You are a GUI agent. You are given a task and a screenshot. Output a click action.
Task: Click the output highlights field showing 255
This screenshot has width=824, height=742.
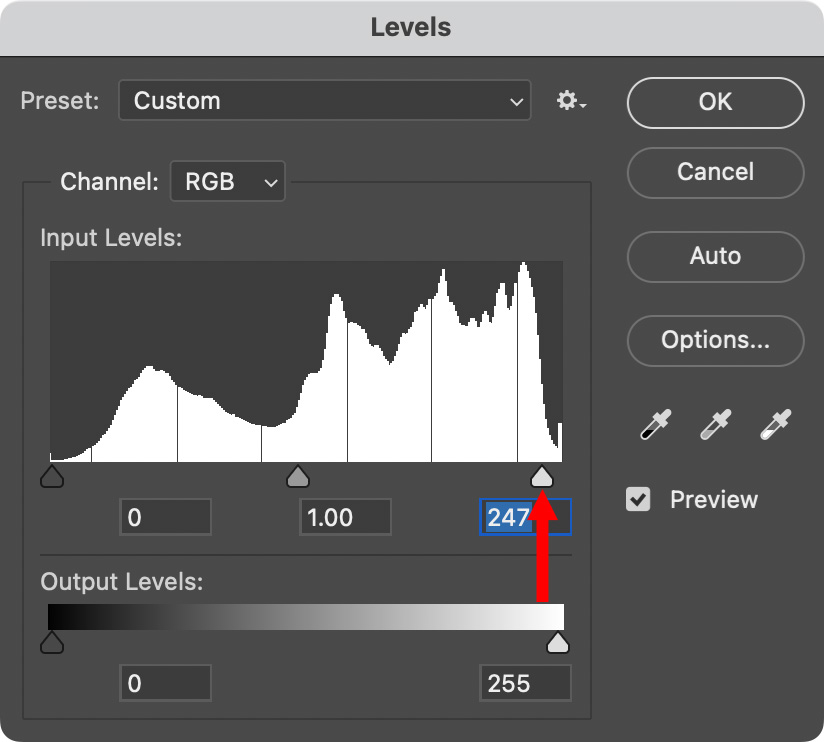click(526, 684)
